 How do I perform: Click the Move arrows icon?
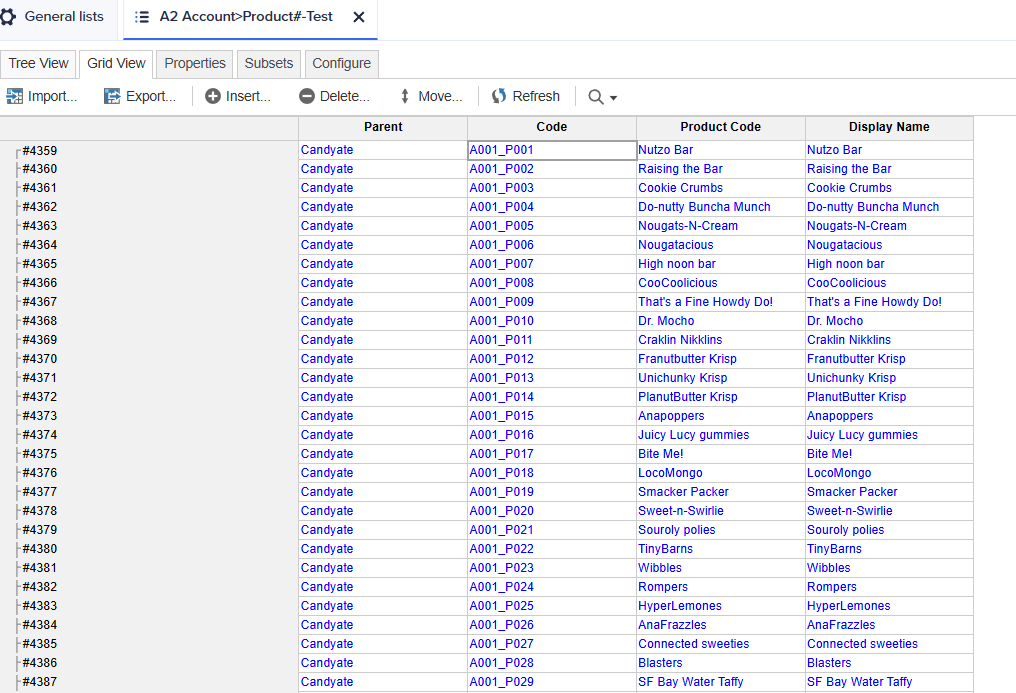405,97
